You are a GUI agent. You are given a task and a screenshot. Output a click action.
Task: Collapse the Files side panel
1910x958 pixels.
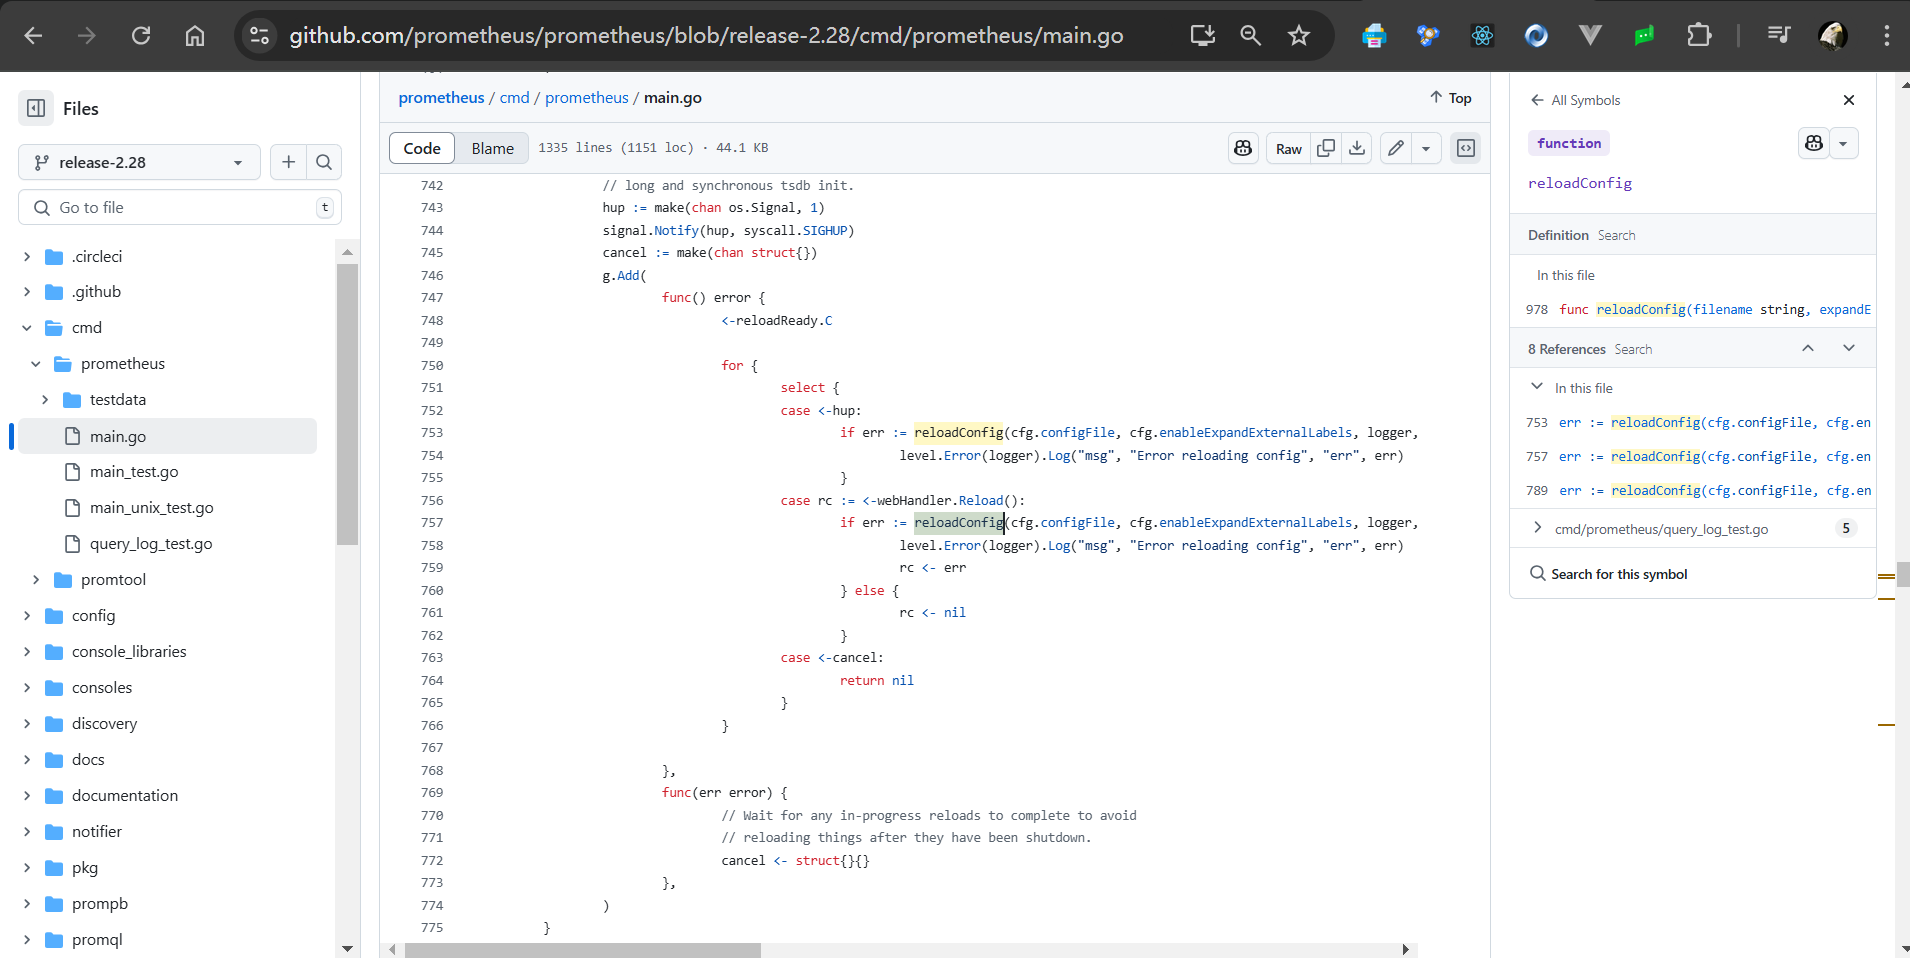click(x=36, y=108)
